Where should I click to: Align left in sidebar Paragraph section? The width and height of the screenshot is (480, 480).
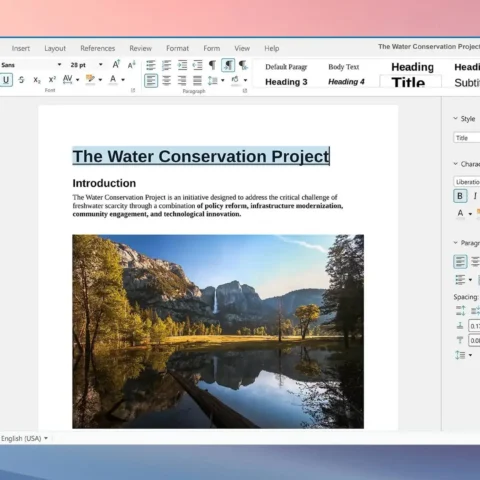click(460, 262)
